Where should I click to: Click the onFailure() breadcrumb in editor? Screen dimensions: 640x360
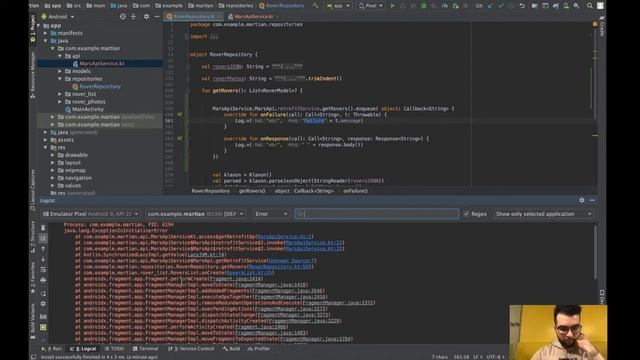pos(356,191)
